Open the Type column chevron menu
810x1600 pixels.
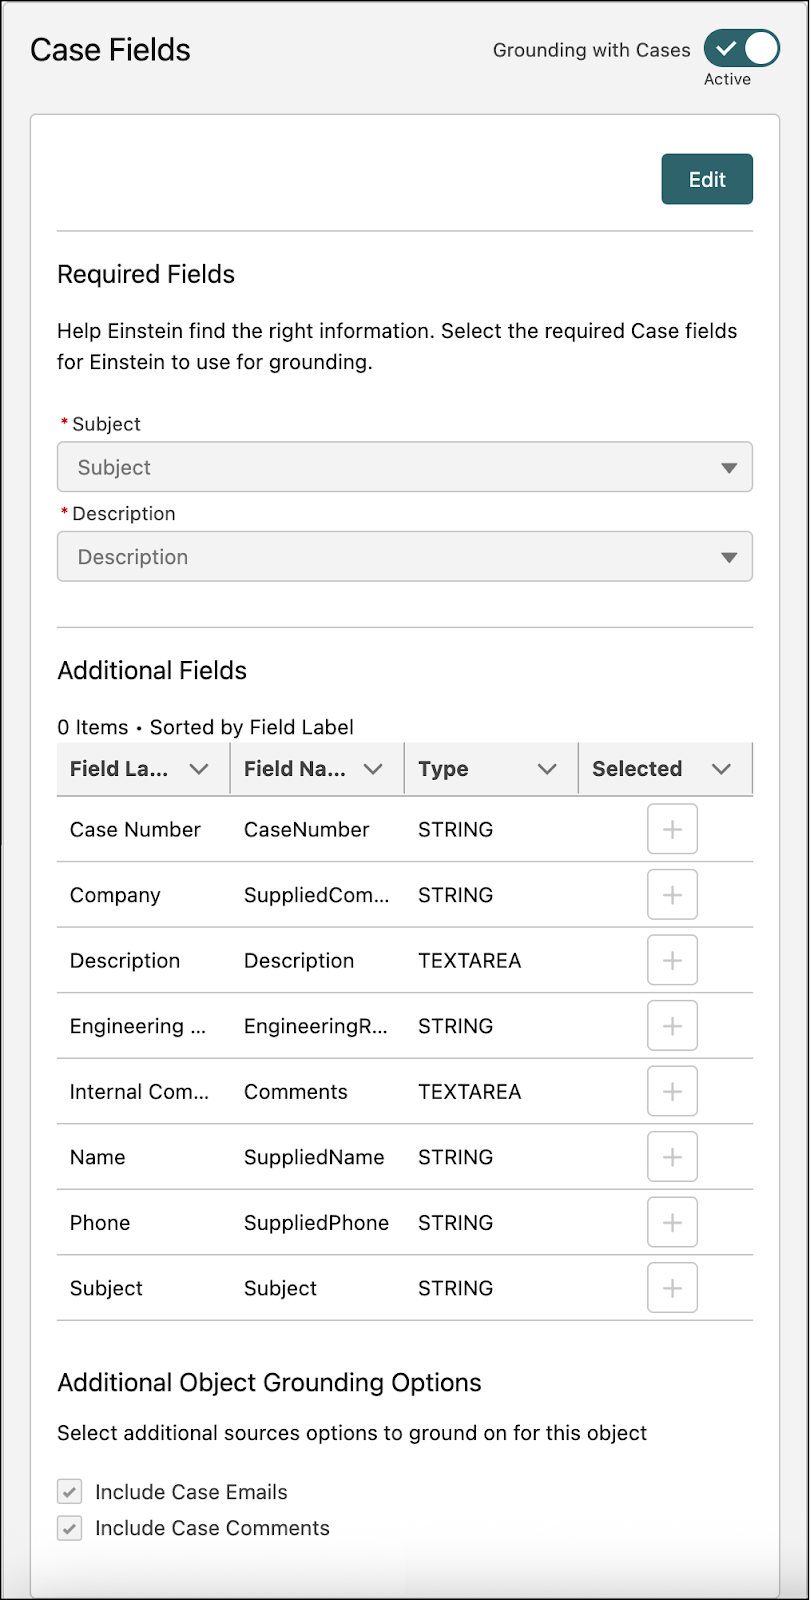pos(547,769)
